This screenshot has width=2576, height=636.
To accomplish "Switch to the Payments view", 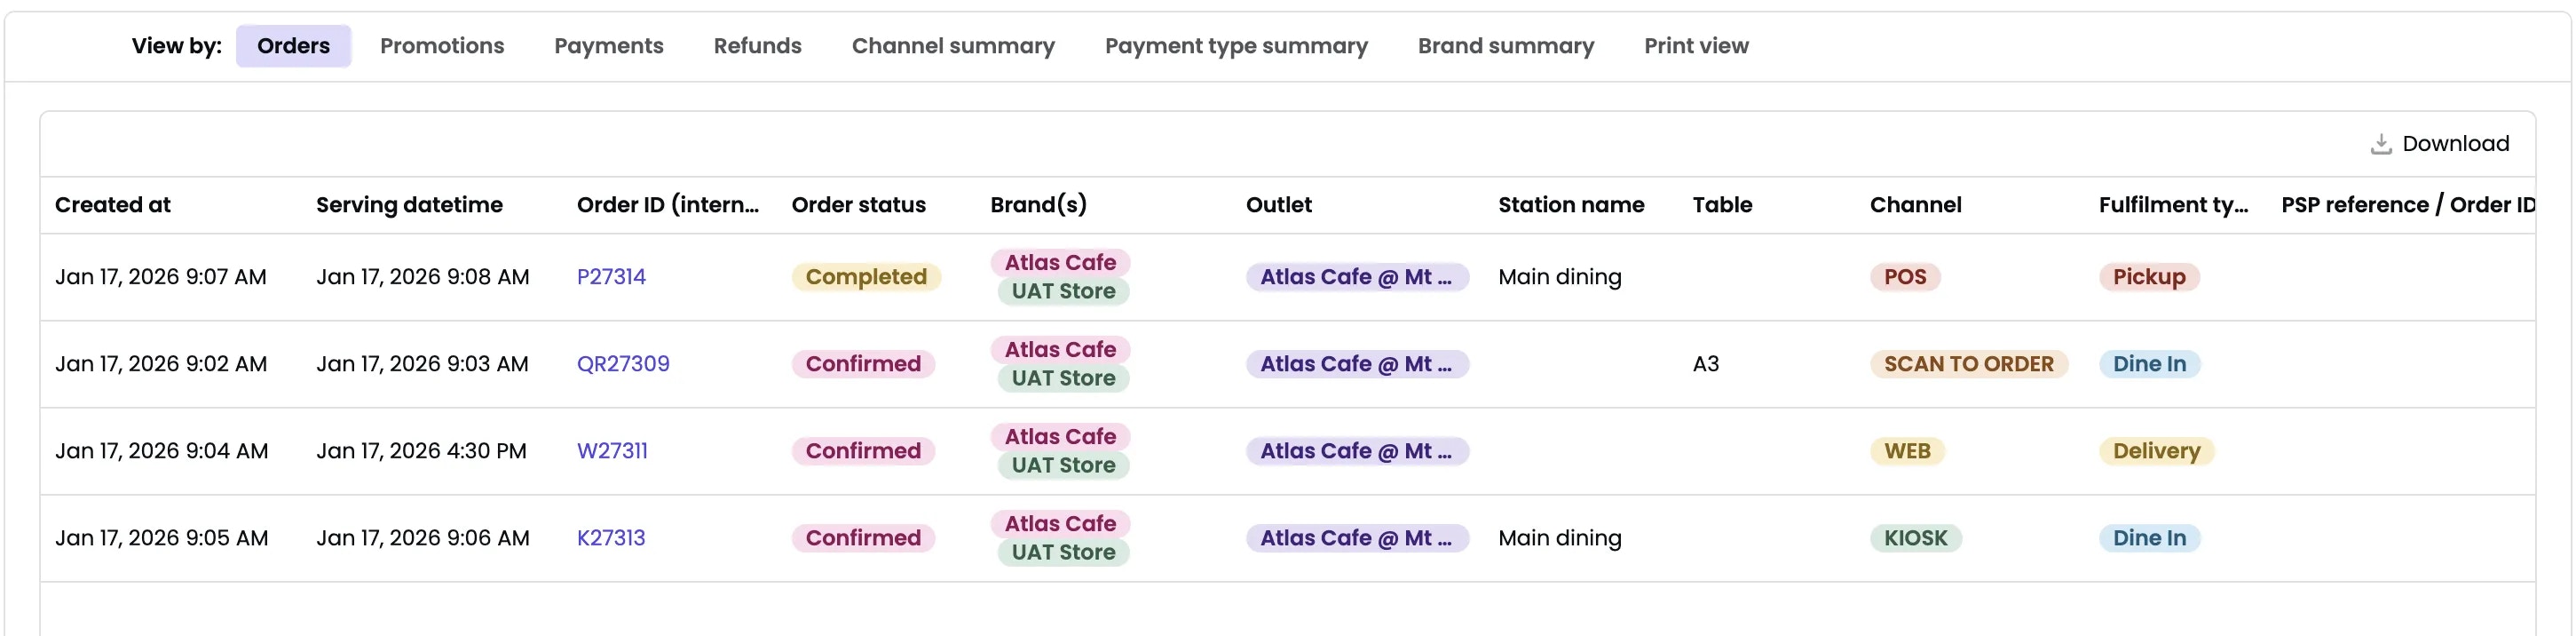I will (609, 45).
